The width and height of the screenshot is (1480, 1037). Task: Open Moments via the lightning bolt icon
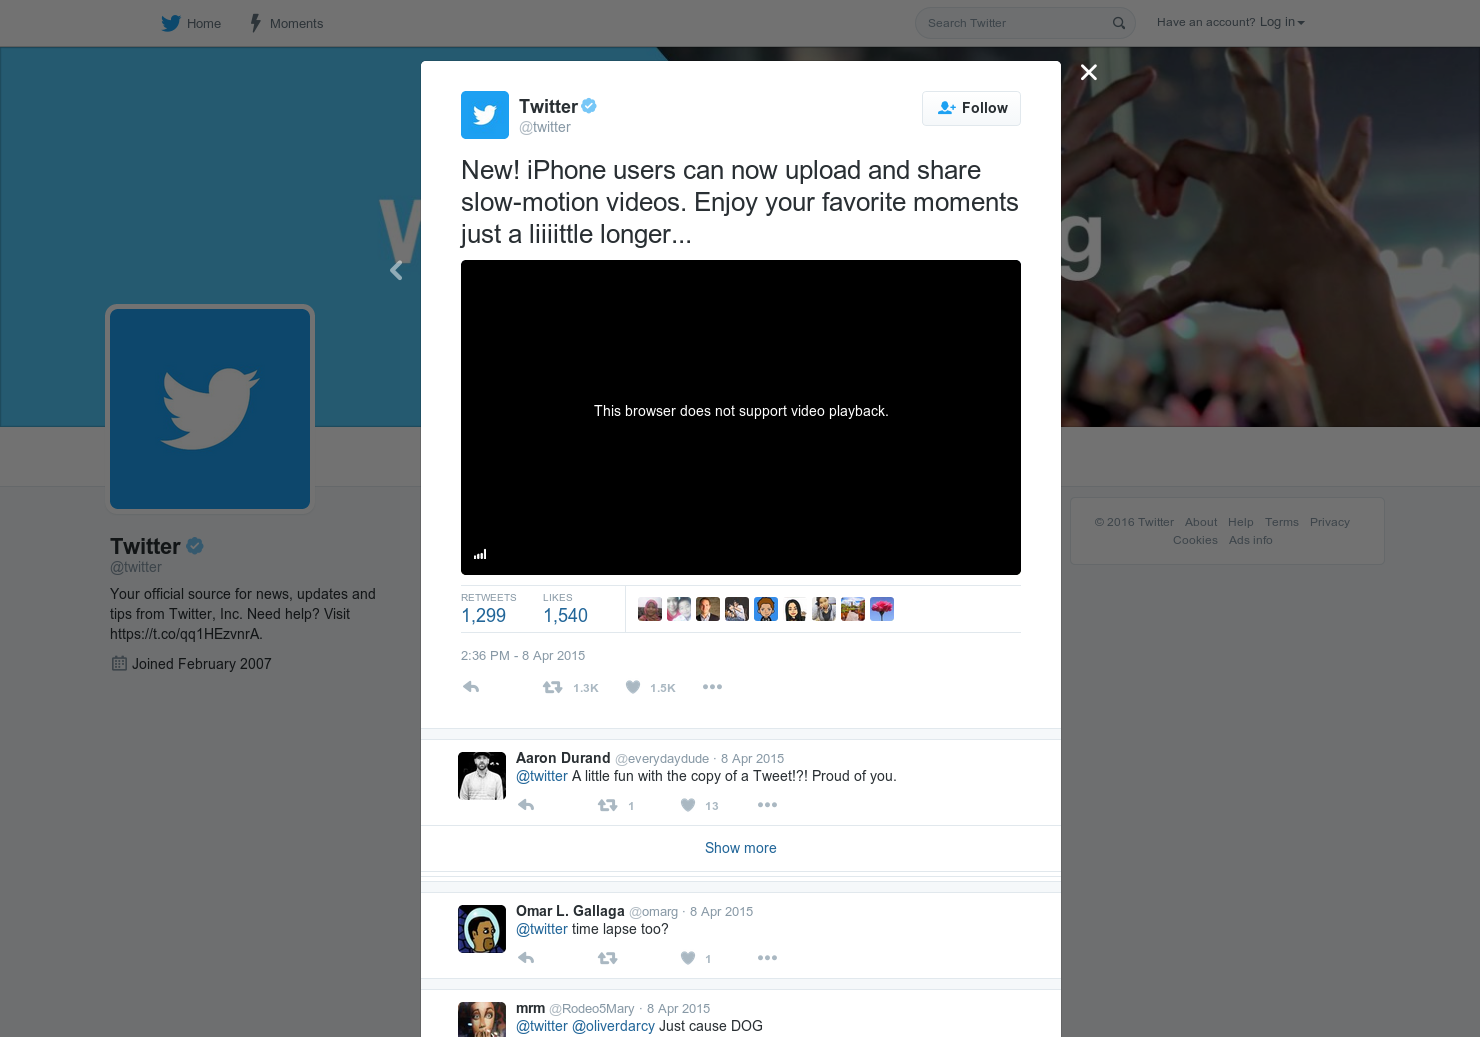point(255,22)
